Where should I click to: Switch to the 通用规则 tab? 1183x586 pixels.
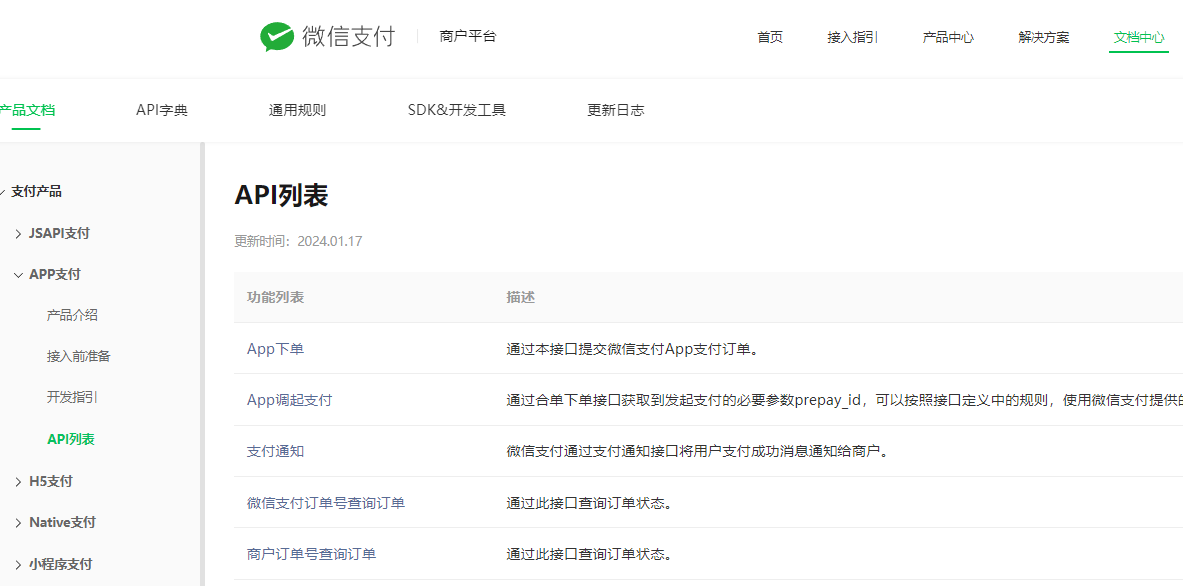(297, 110)
